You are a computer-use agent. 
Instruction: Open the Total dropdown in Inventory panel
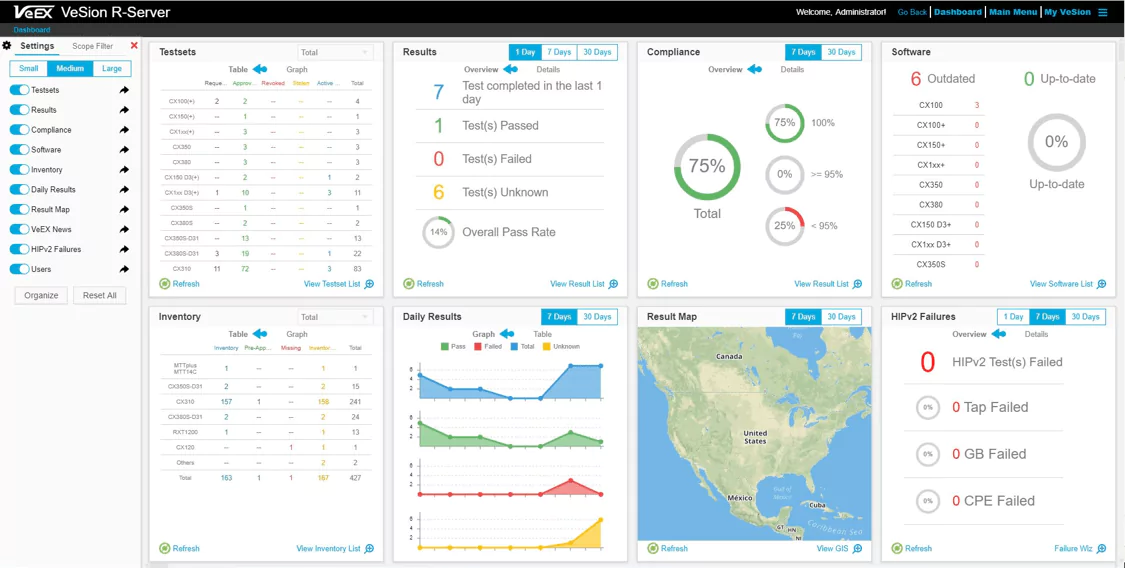tap(335, 317)
